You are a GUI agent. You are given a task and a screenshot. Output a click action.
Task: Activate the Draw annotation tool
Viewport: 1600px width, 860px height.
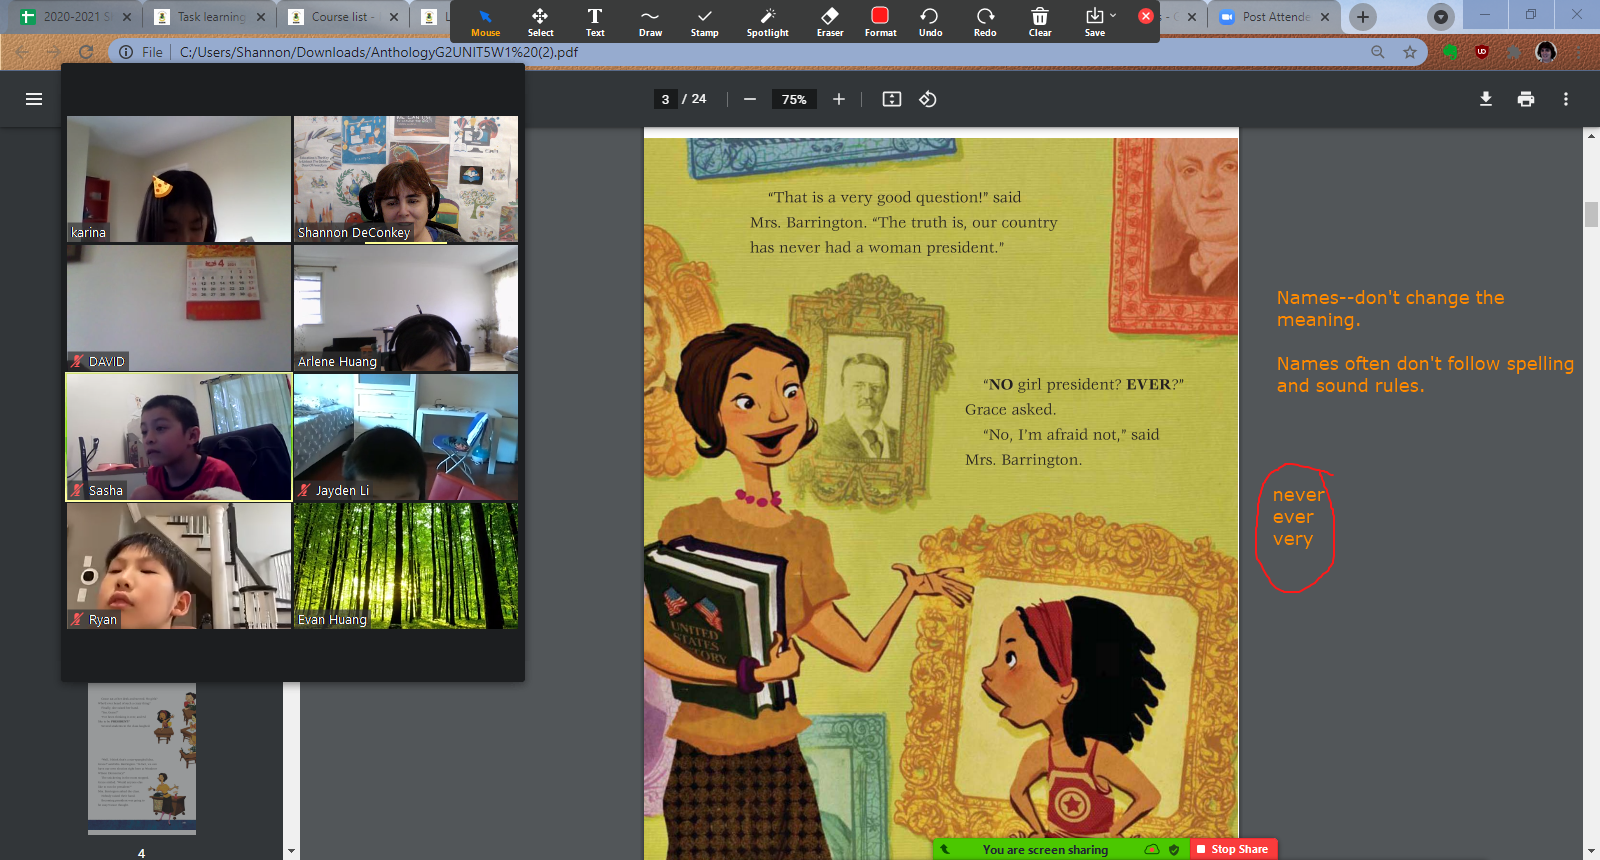650,21
